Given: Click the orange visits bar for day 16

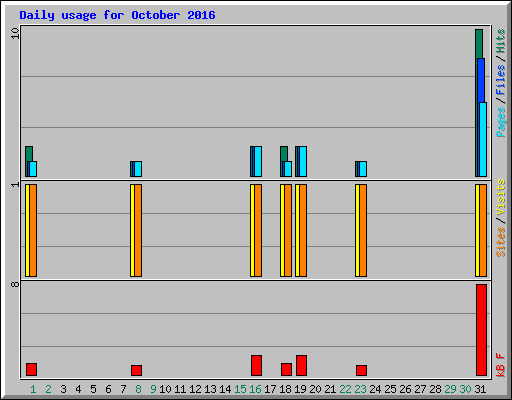Looking at the screenshot, I should click(x=258, y=230).
